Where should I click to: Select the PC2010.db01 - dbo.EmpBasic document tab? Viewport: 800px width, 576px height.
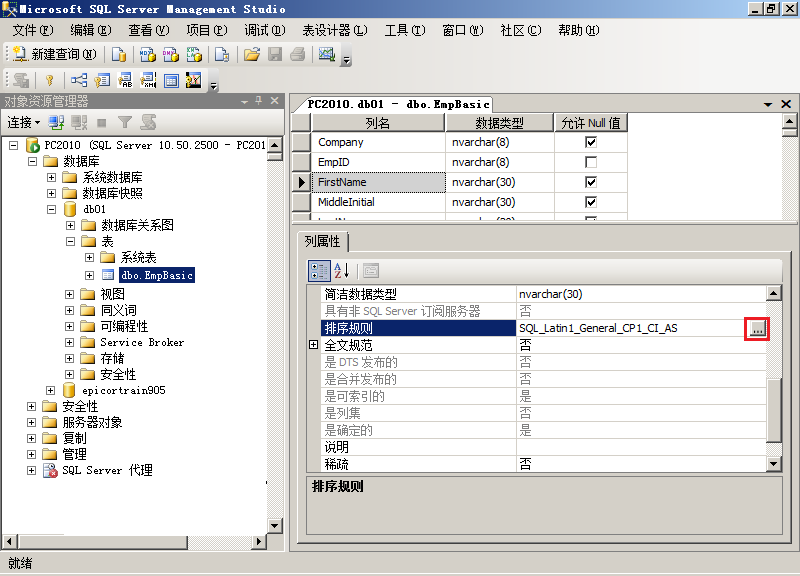[x=398, y=104]
